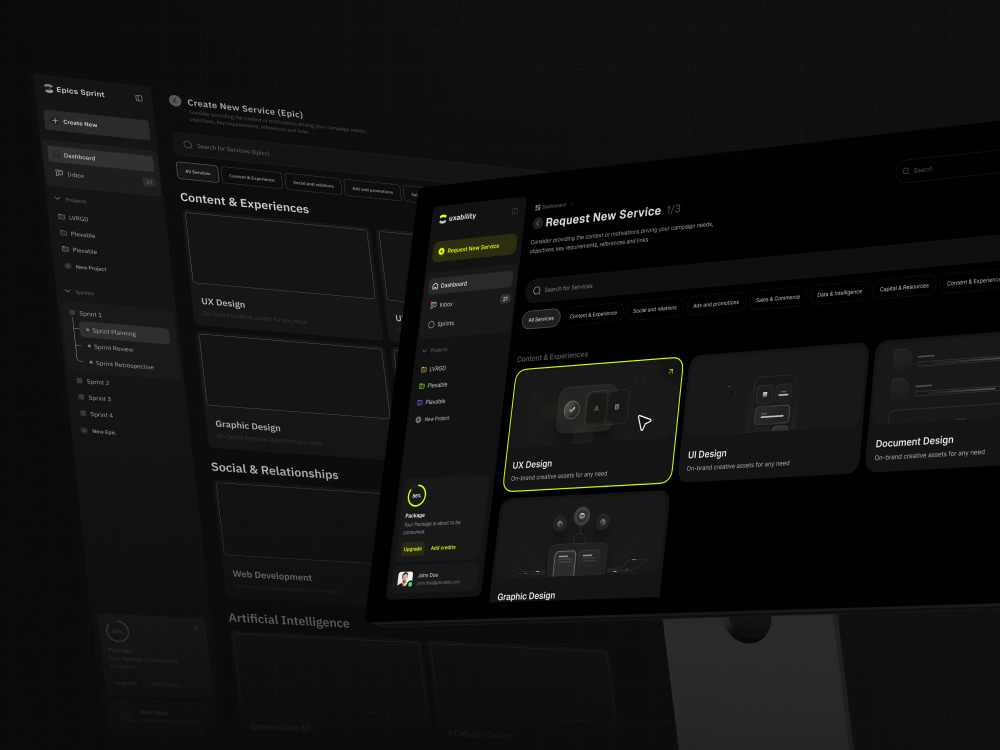The image size is (1000, 750).
Task: Click the John Doe avatar picture
Action: click(x=405, y=579)
